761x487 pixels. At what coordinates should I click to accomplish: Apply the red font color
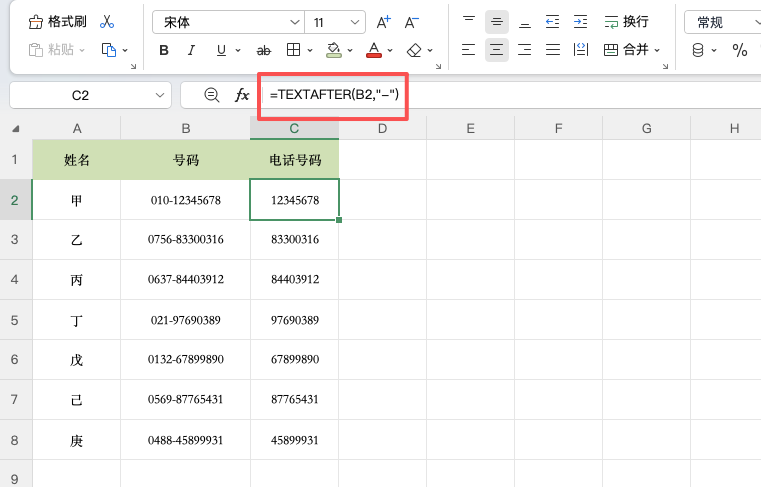(x=374, y=50)
